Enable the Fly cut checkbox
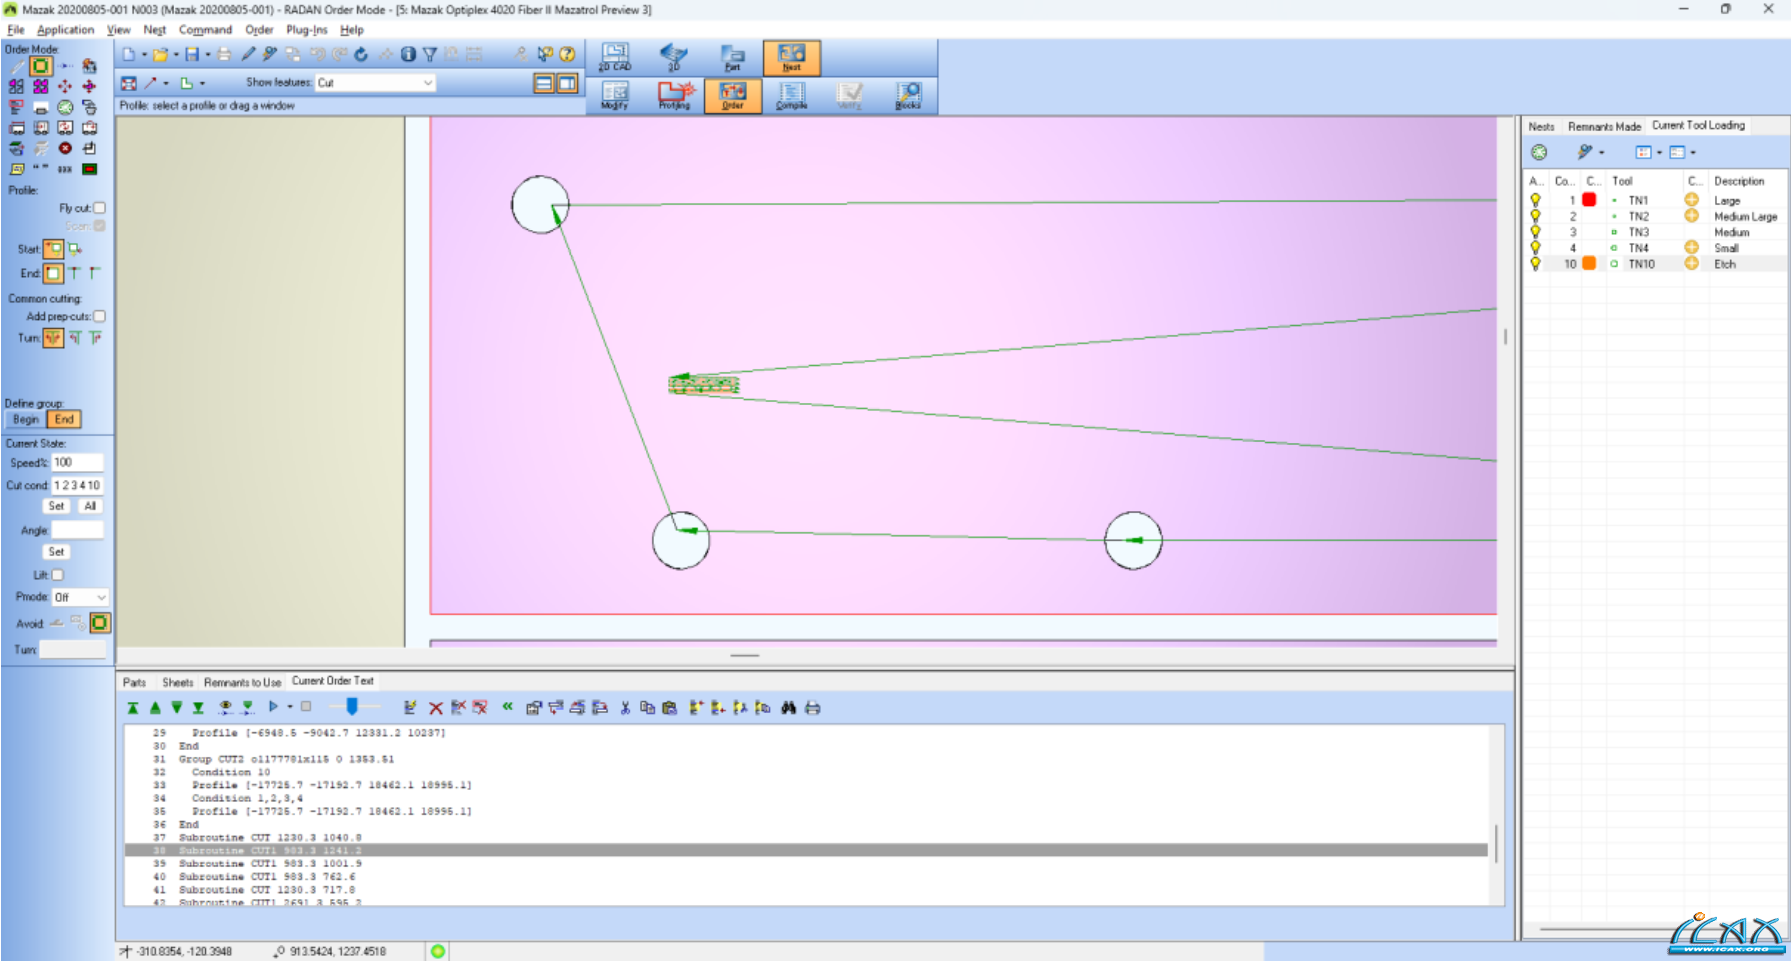The image size is (1791, 961). coord(99,208)
